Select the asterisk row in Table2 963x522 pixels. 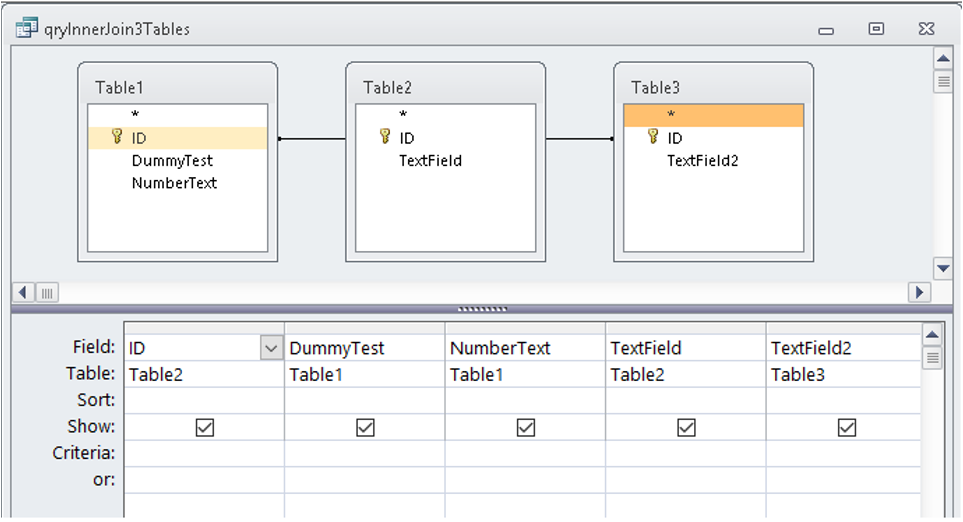point(446,115)
